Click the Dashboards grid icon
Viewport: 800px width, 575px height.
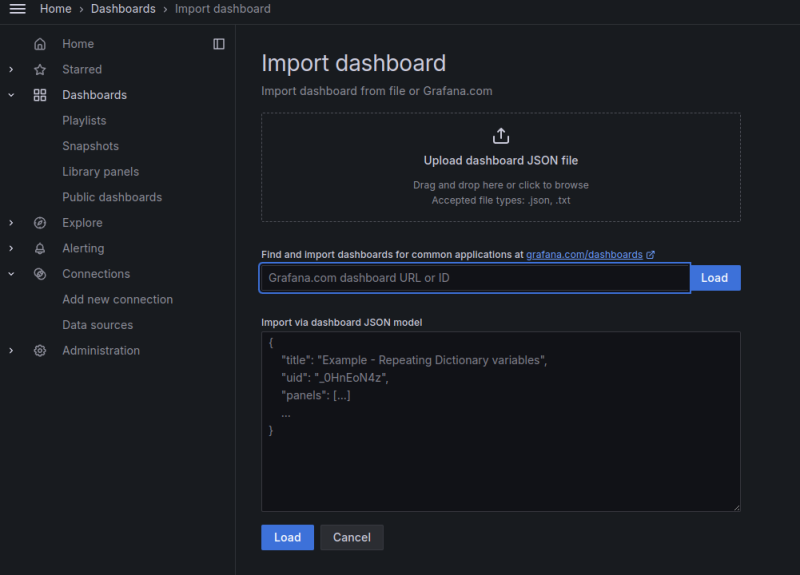coord(40,95)
